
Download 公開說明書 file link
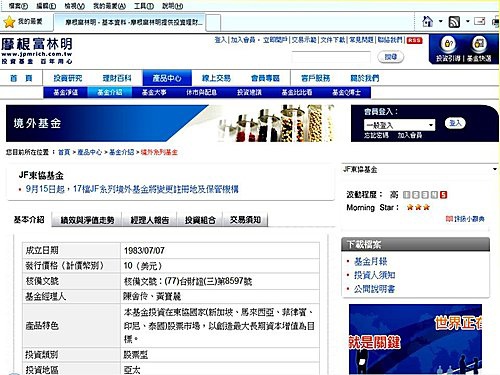[x=374, y=289]
